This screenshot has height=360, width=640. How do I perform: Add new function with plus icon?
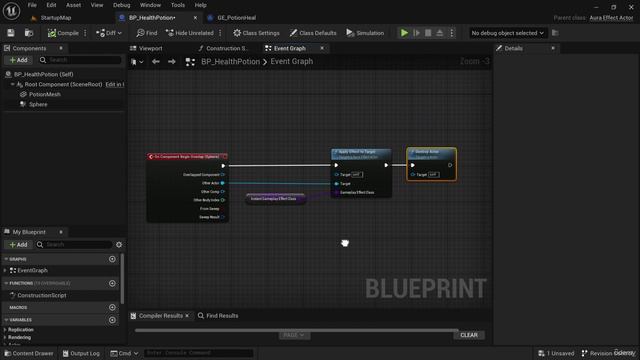[112, 283]
